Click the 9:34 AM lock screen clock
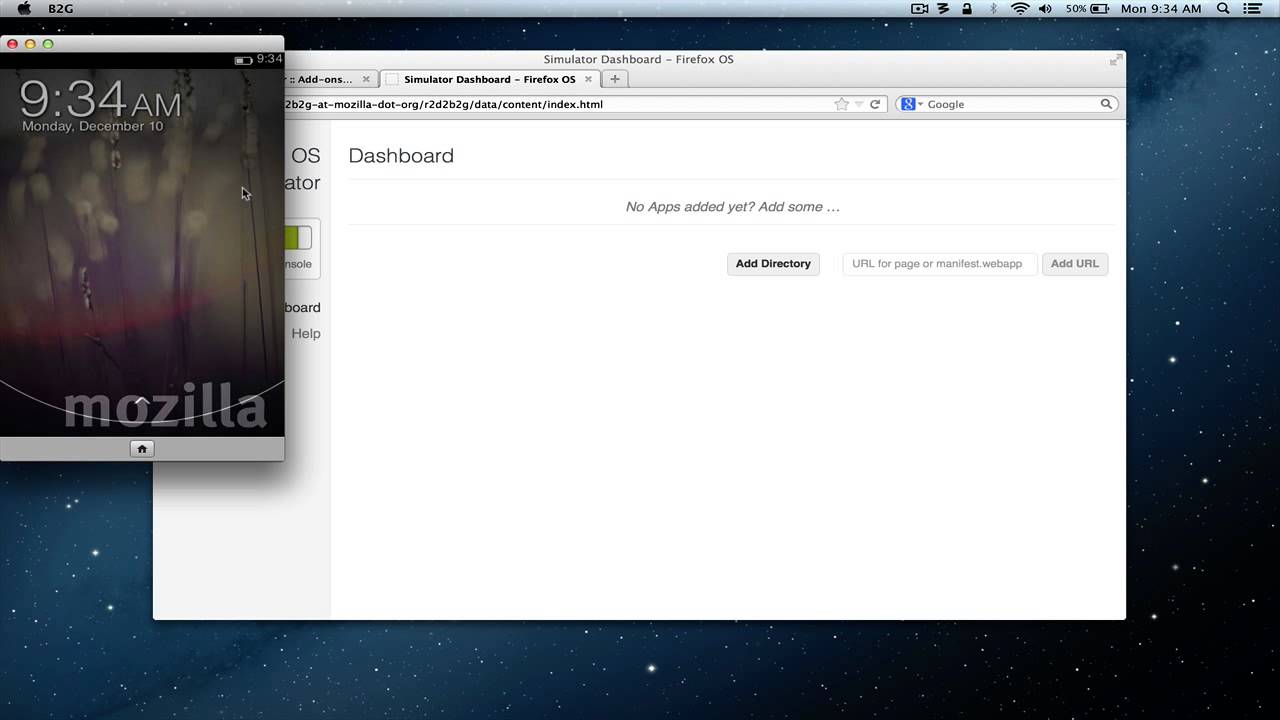 100,99
